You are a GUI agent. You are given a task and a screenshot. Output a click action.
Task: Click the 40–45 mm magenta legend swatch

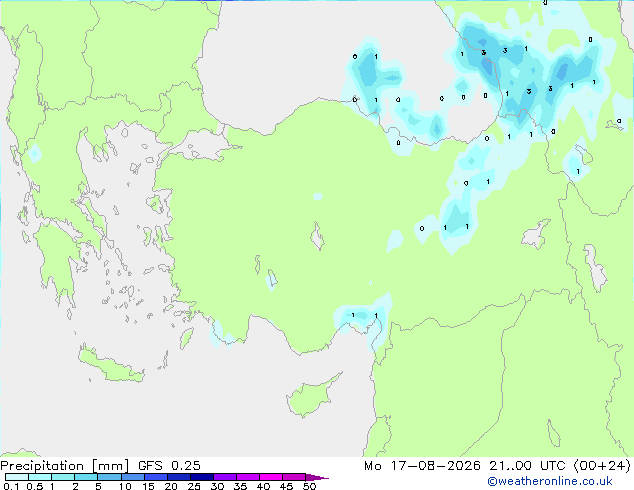click(271, 477)
